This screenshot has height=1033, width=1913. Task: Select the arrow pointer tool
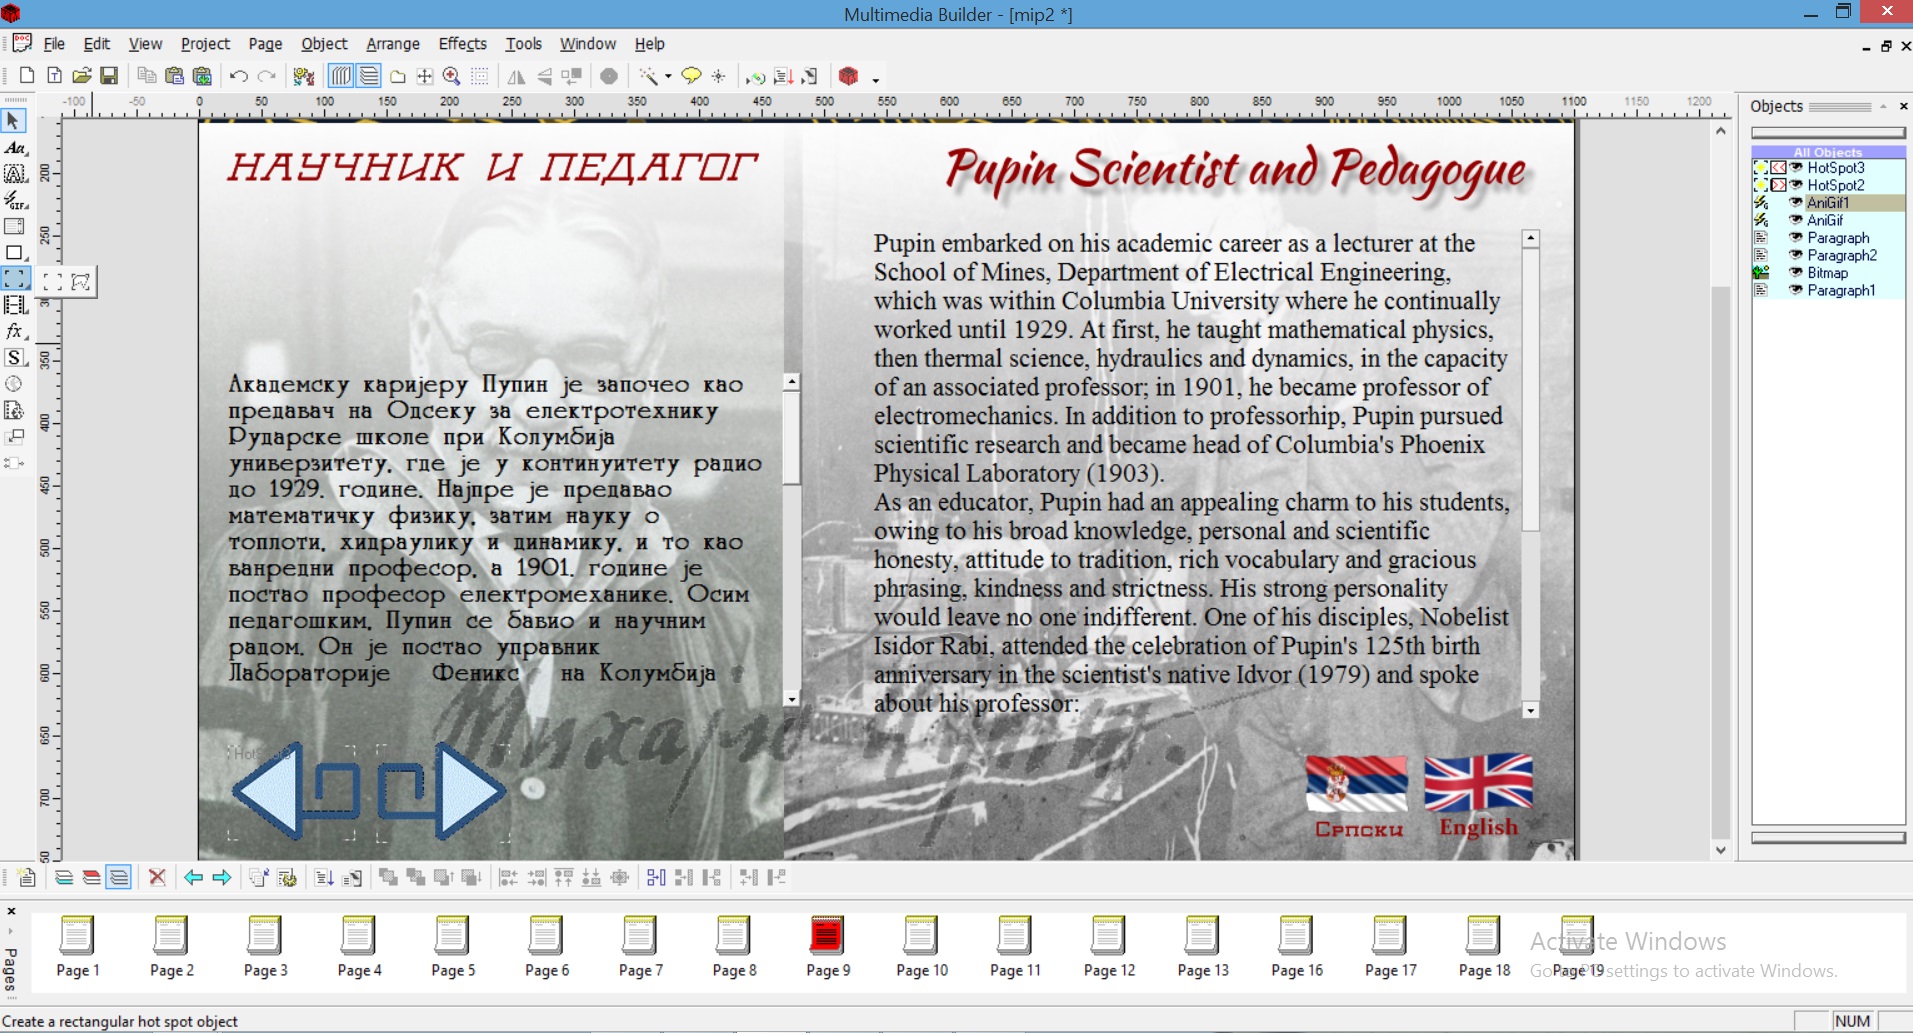pos(14,121)
